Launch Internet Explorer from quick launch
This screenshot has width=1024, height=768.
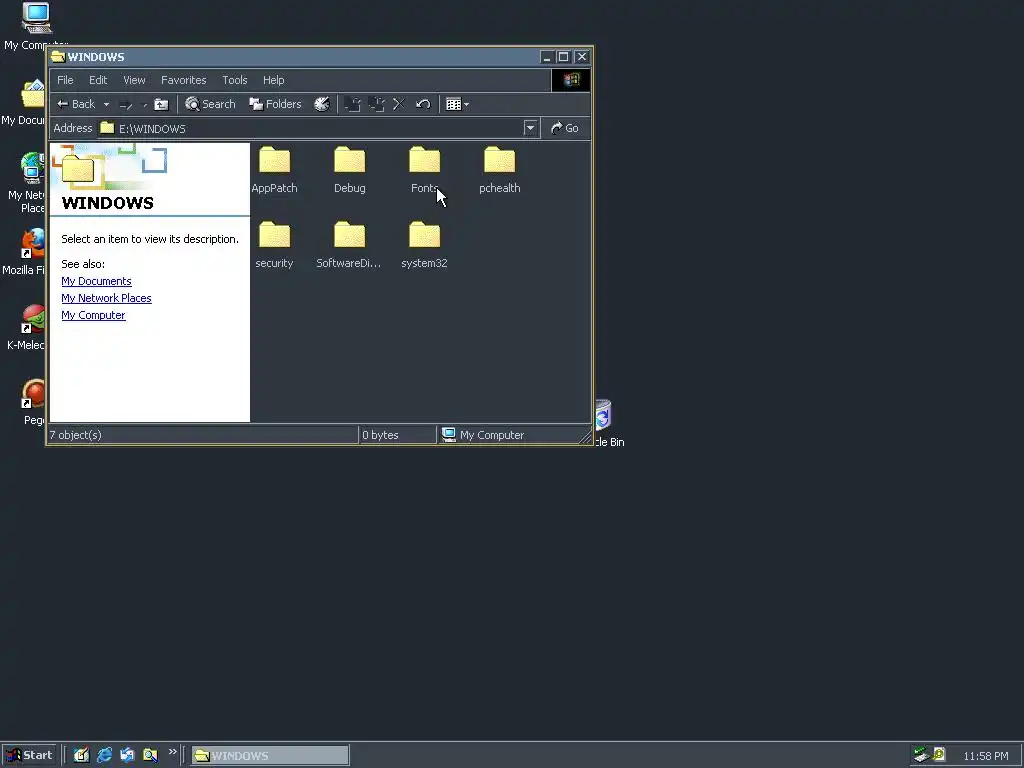click(104, 756)
